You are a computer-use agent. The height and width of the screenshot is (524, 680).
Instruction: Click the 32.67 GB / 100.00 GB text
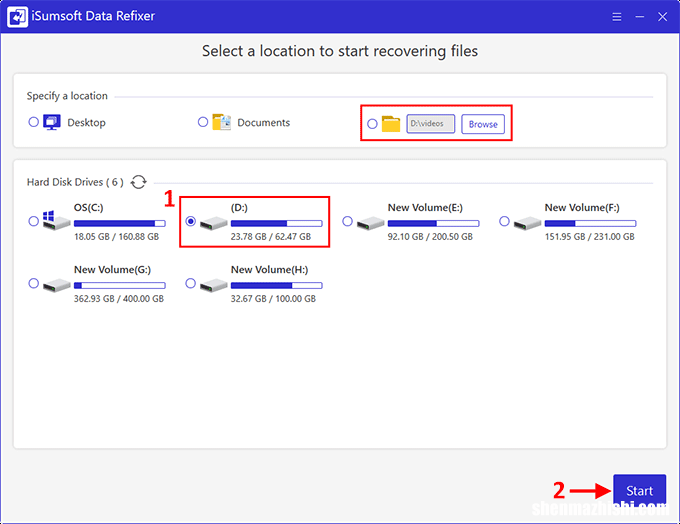click(273, 299)
